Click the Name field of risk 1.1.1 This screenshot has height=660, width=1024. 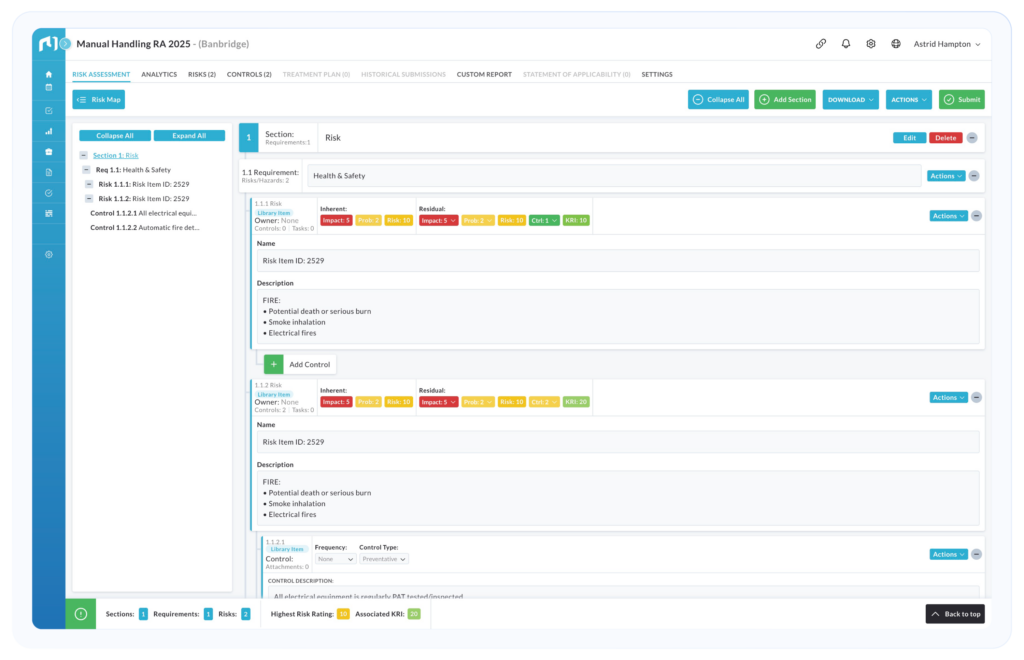[x=618, y=260]
